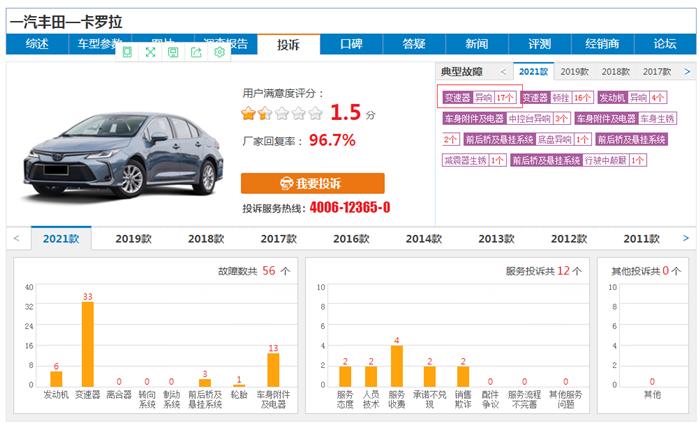Select 2017款 in 典型故障 panel
Screen dimensions: 700x427
[657, 71]
